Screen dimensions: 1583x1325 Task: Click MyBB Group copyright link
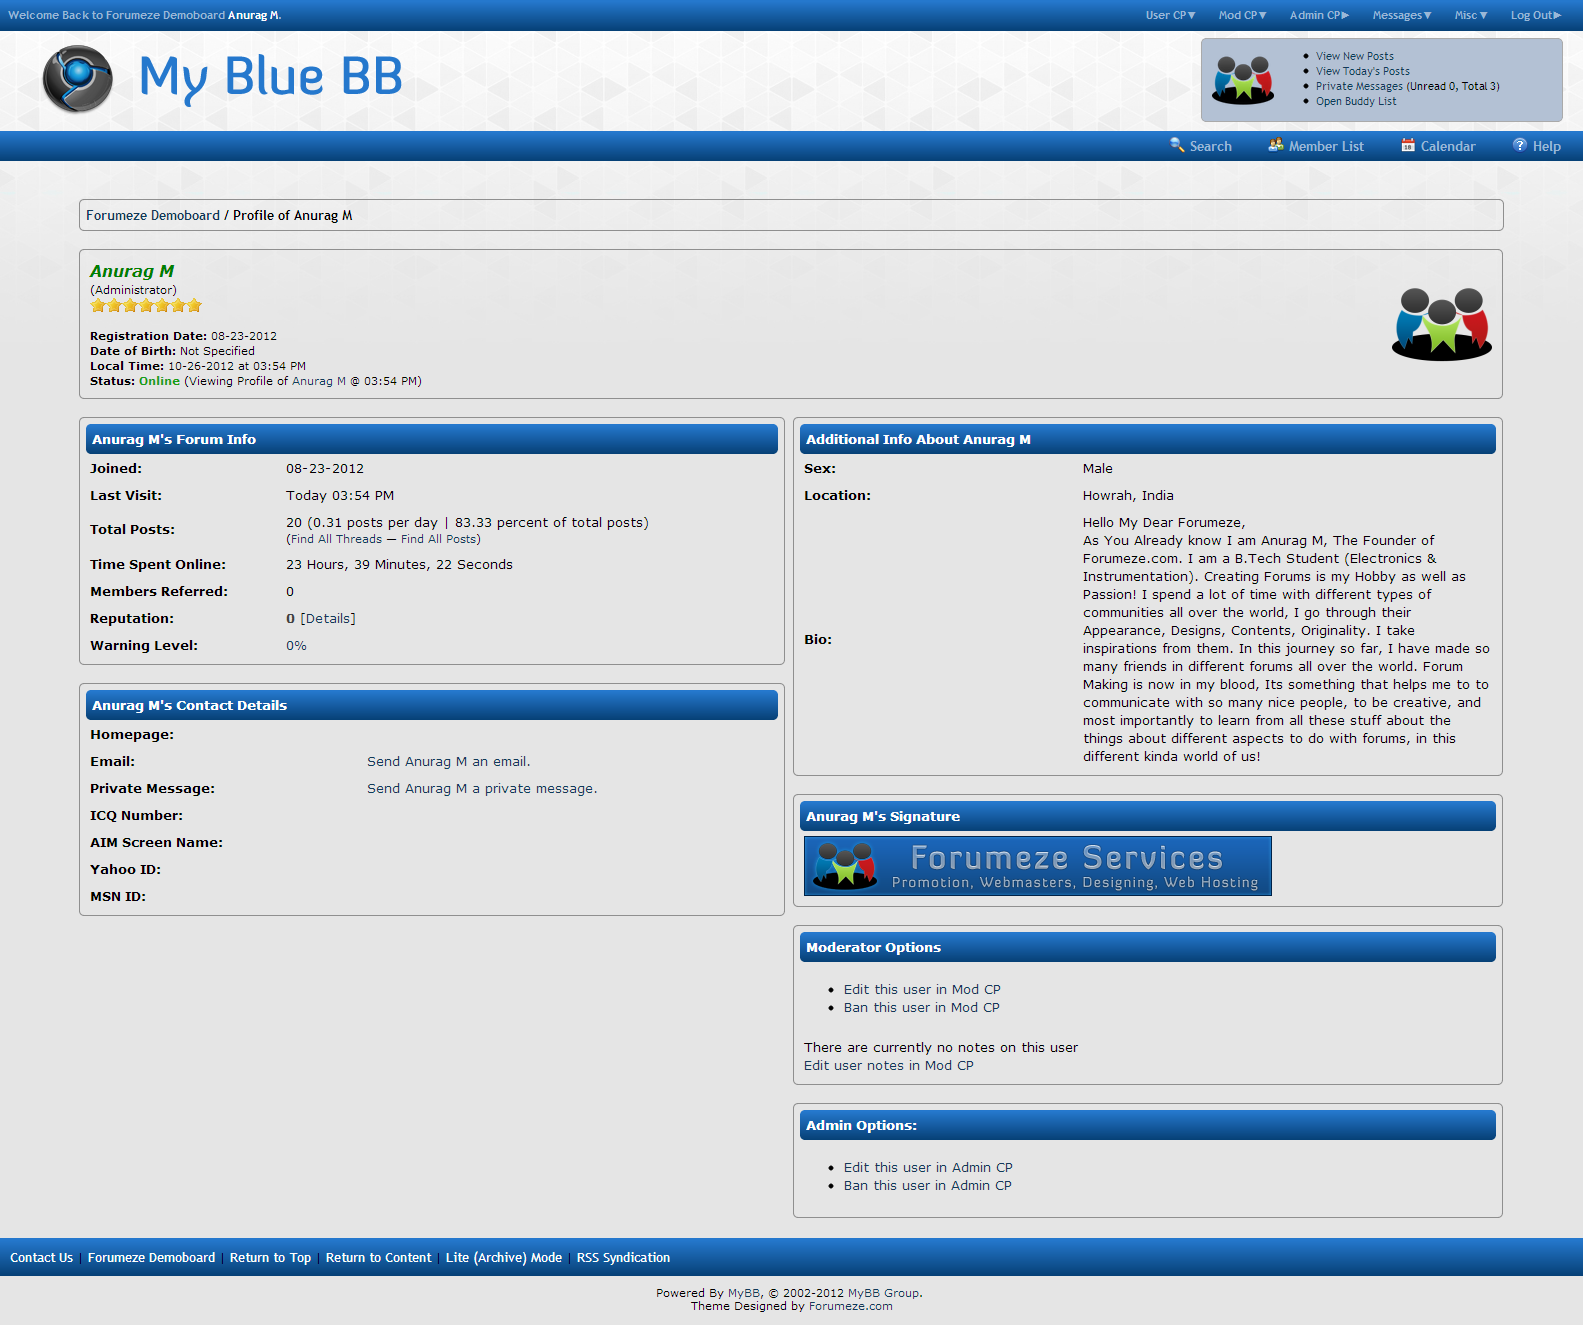(x=884, y=1293)
